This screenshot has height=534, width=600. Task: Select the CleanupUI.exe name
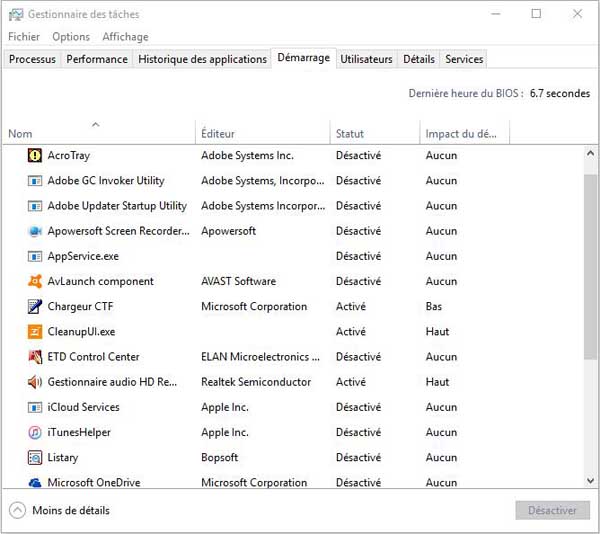(81, 332)
